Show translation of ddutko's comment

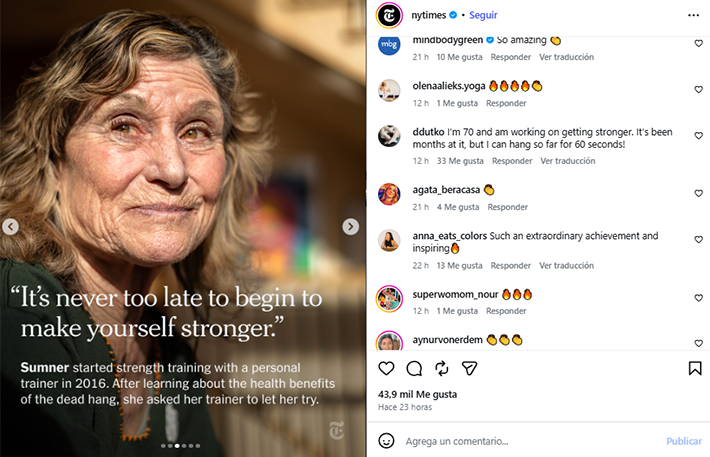point(567,161)
